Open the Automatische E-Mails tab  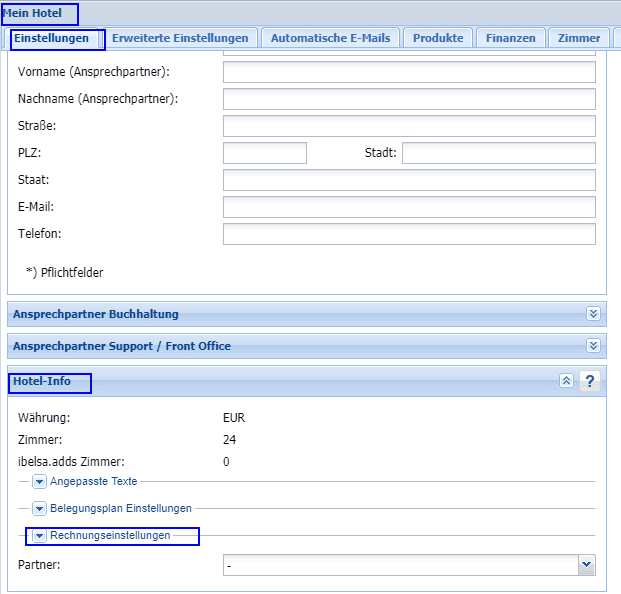click(331, 38)
